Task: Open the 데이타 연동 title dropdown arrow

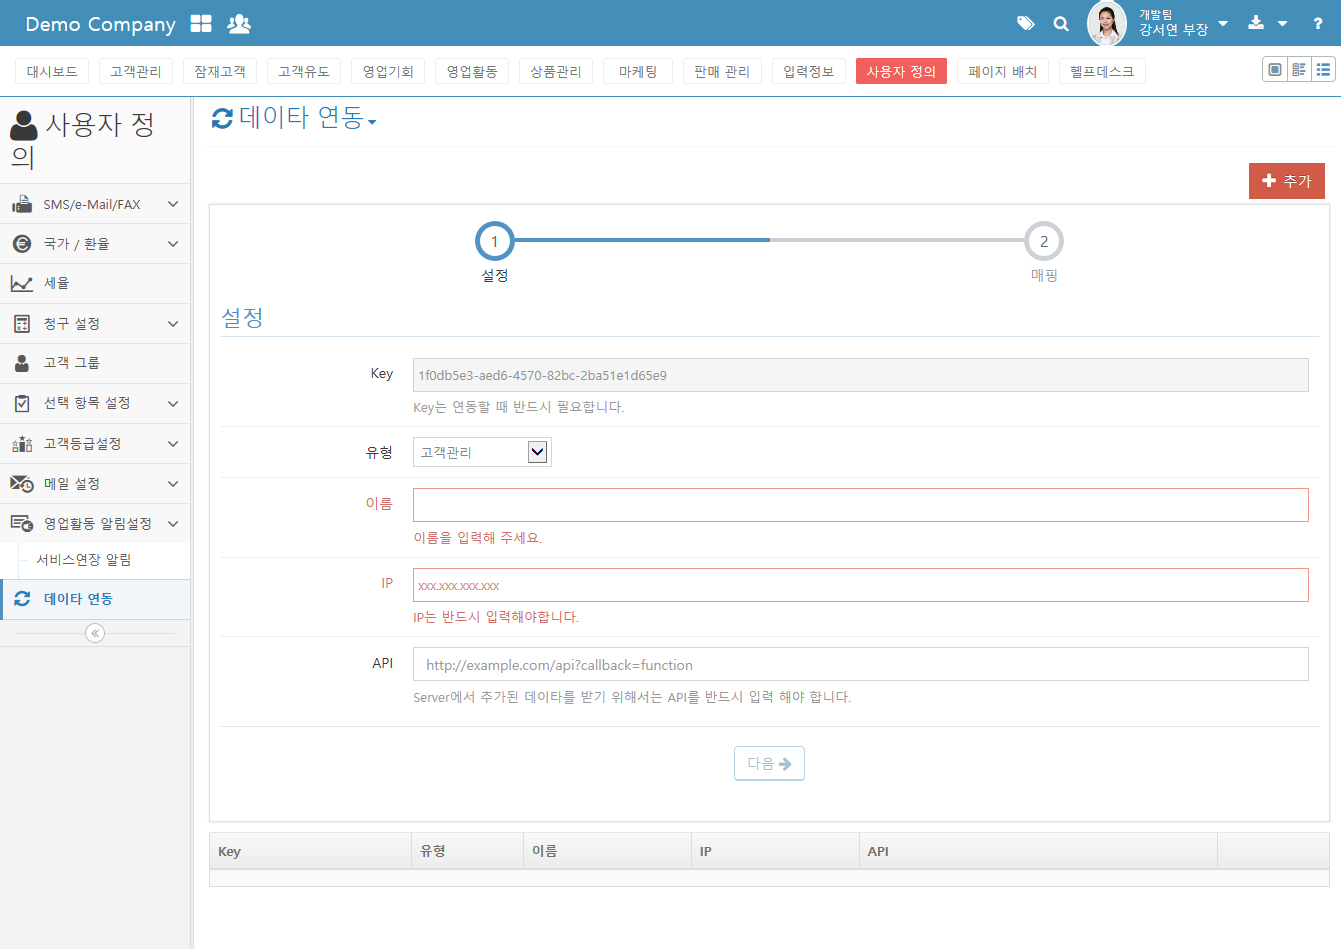Action: click(372, 122)
